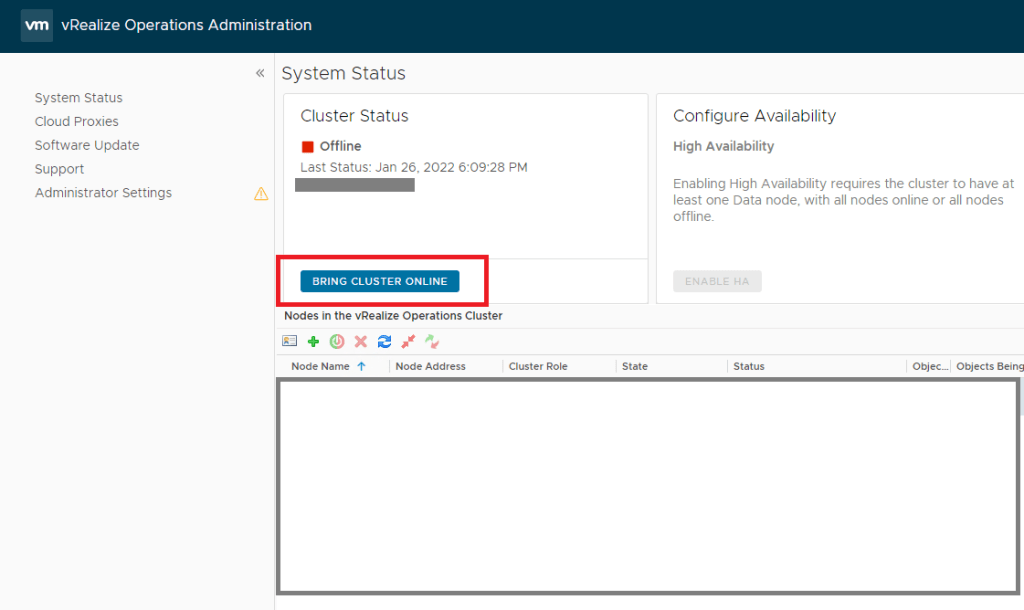Open Cloud Proxies page

77,121
